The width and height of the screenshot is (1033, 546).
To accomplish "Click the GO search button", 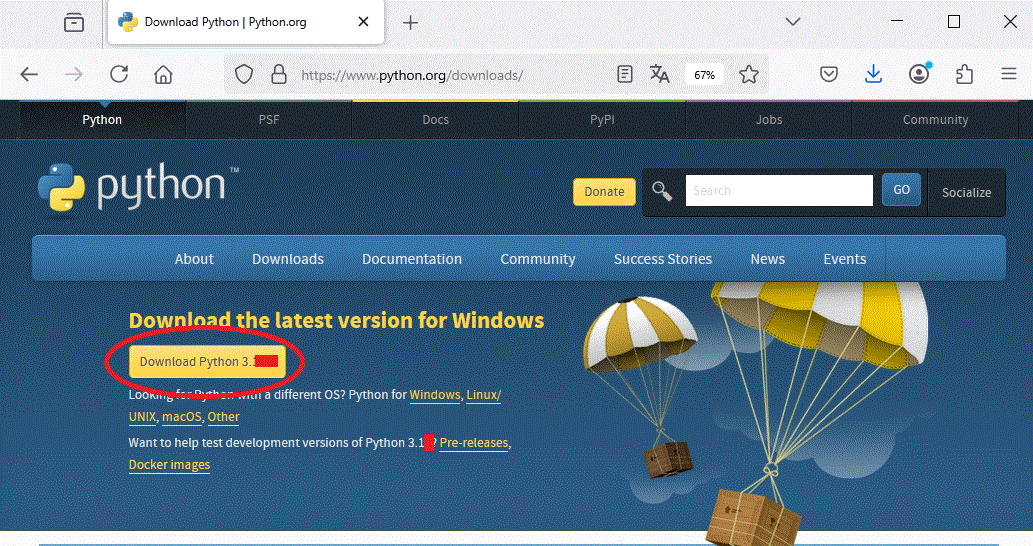I will point(901,190).
